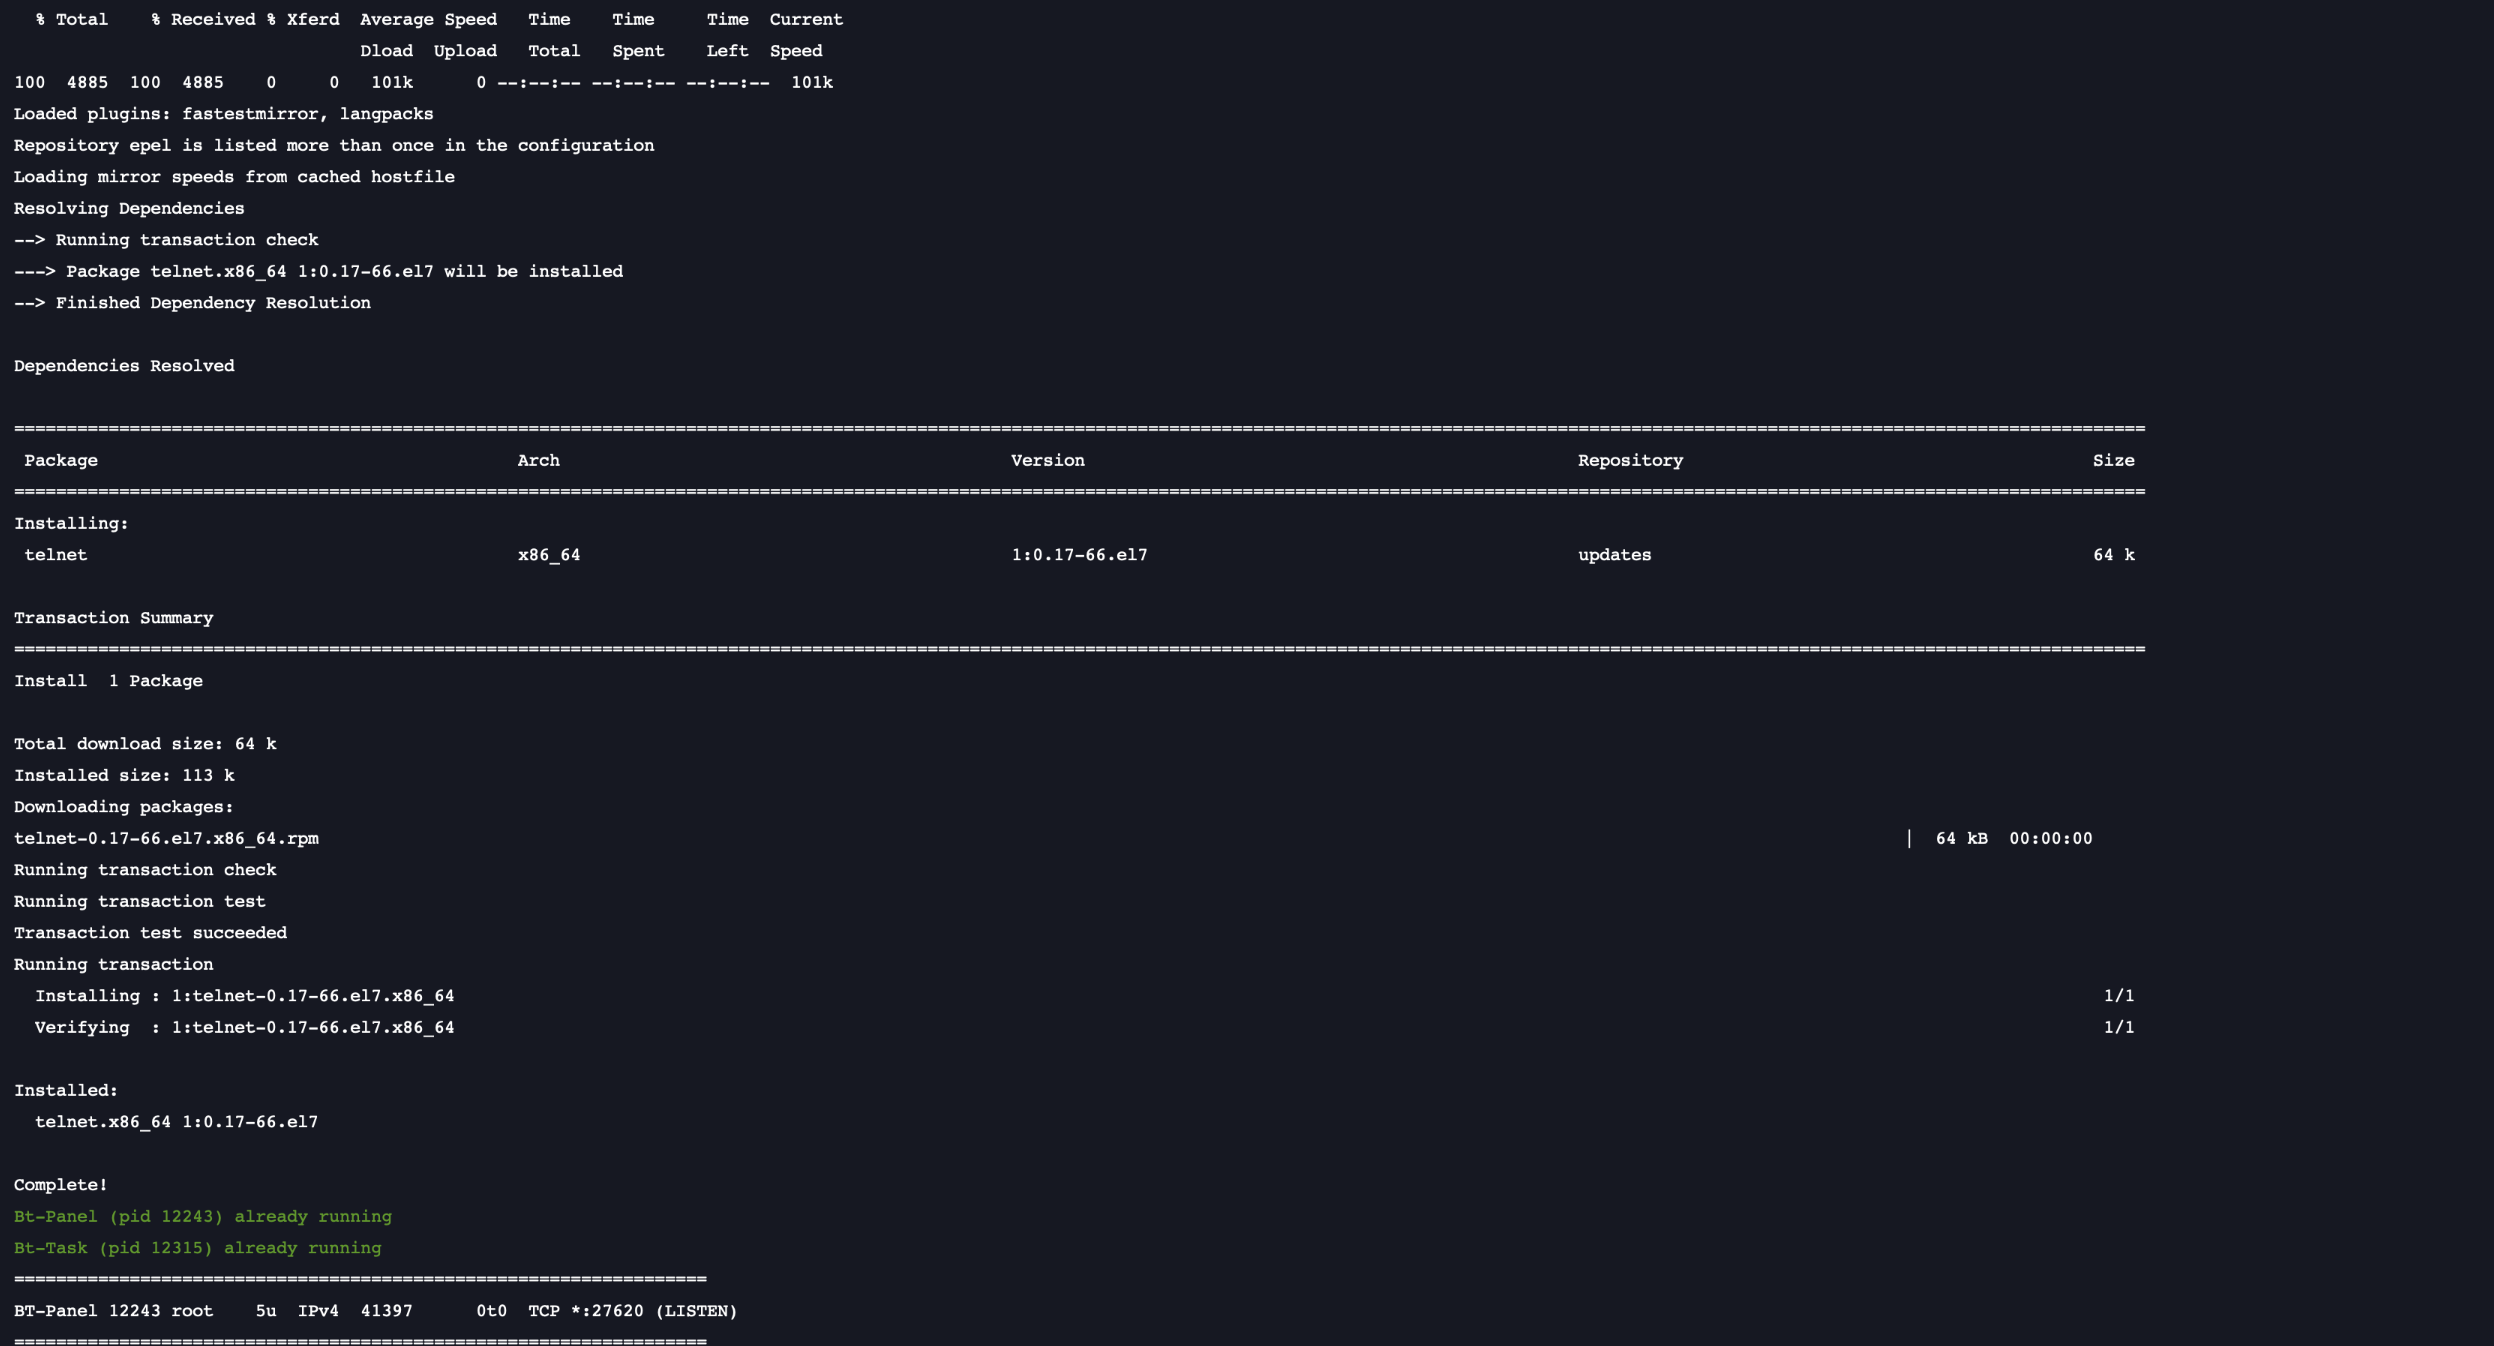The height and width of the screenshot is (1346, 2494).
Task: Click the 'Repository' column header
Action: [x=1630, y=460]
